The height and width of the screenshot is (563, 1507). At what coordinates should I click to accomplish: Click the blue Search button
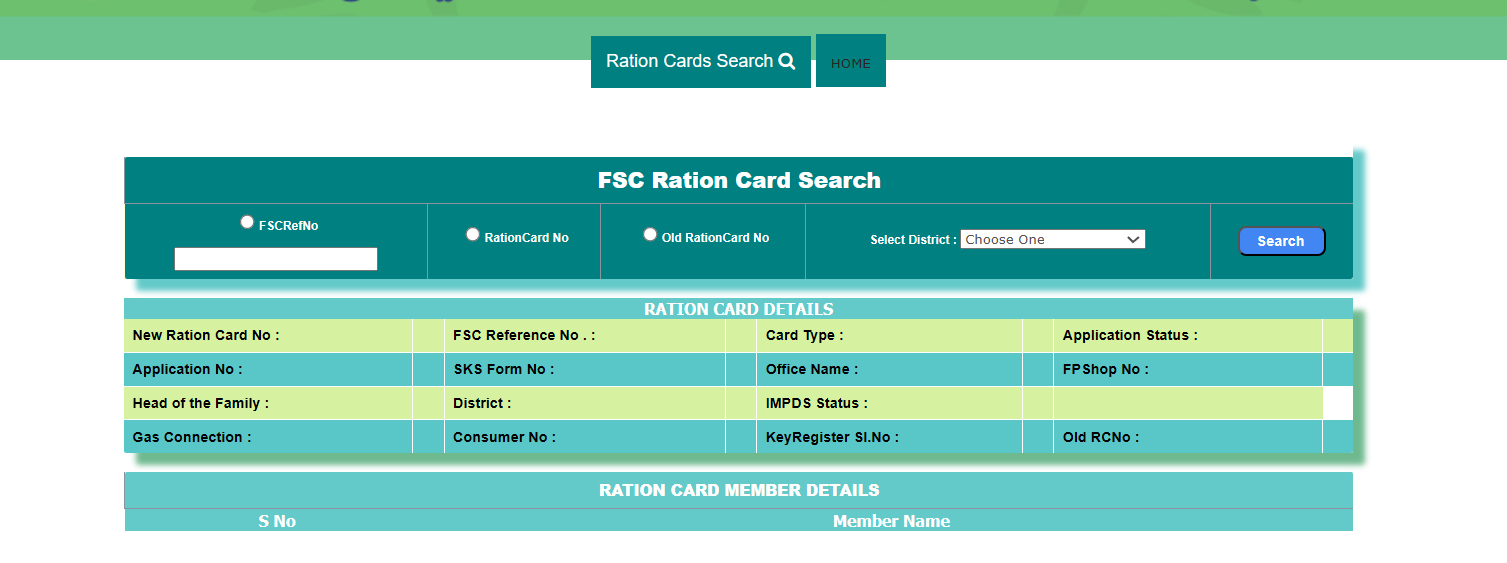(1281, 241)
